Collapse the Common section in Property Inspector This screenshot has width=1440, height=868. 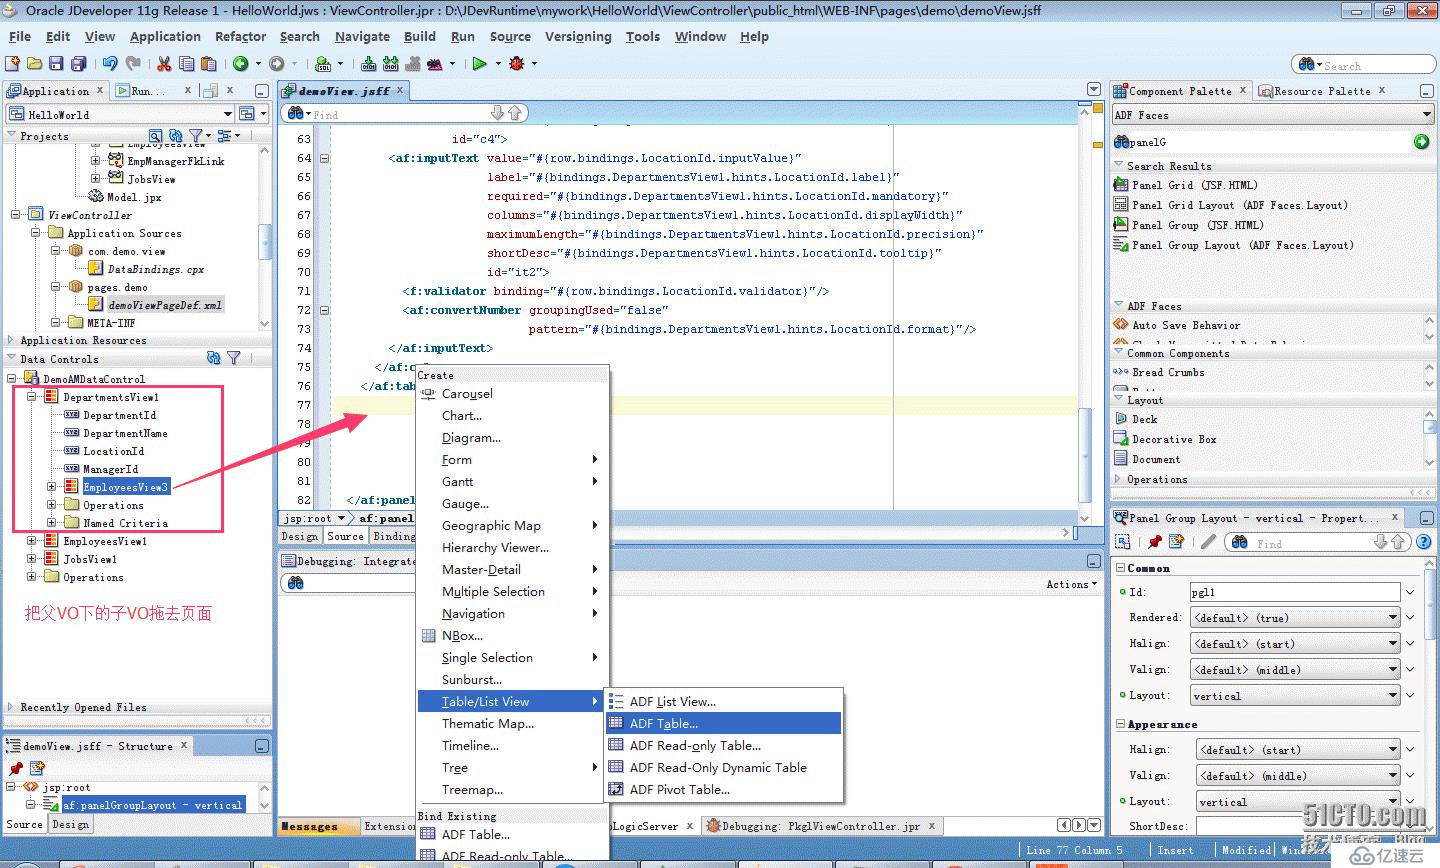(1120, 568)
